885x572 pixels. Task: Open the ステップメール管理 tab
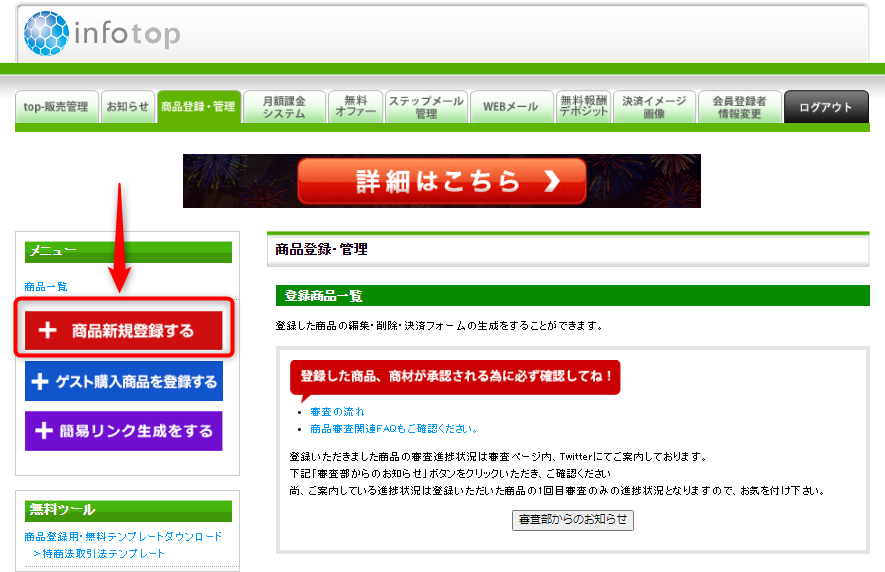[426, 107]
